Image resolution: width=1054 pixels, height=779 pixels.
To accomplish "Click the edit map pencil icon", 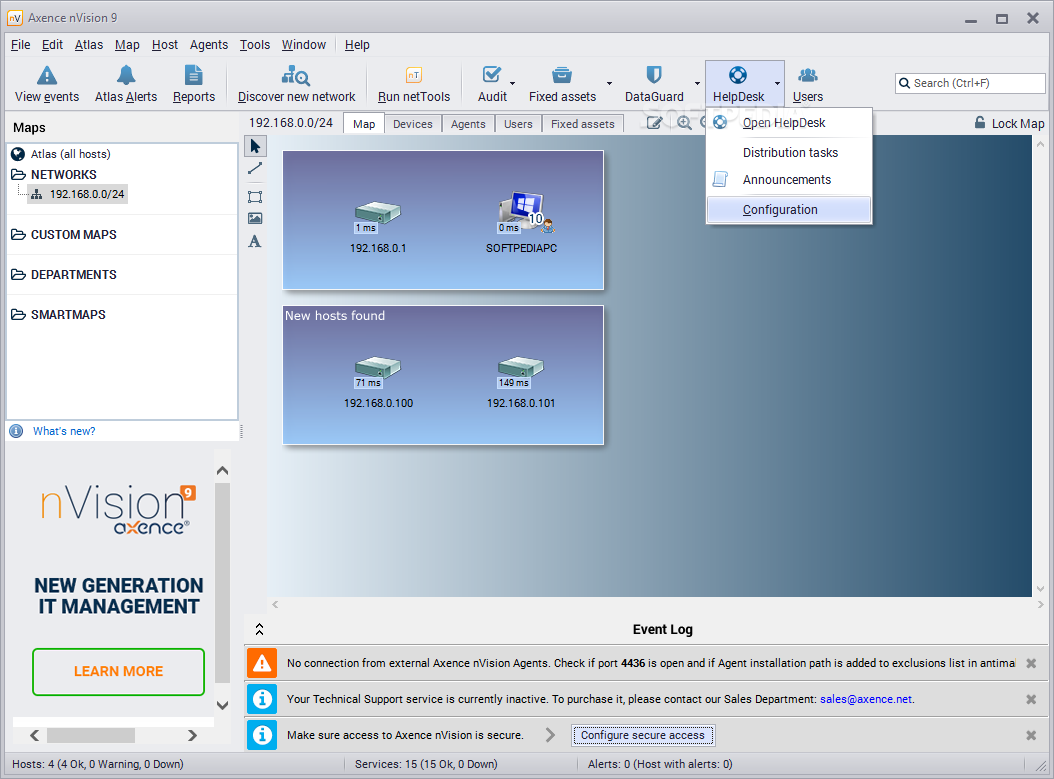I will coord(654,123).
